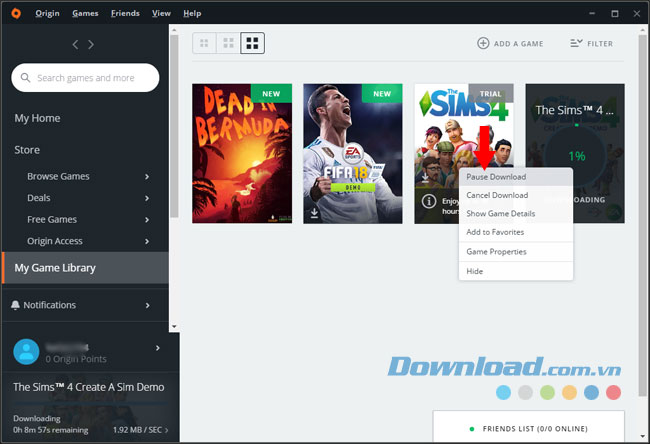Switch library to small tile view
Image resolution: width=650 pixels, height=444 pixels.
(205, 44)
